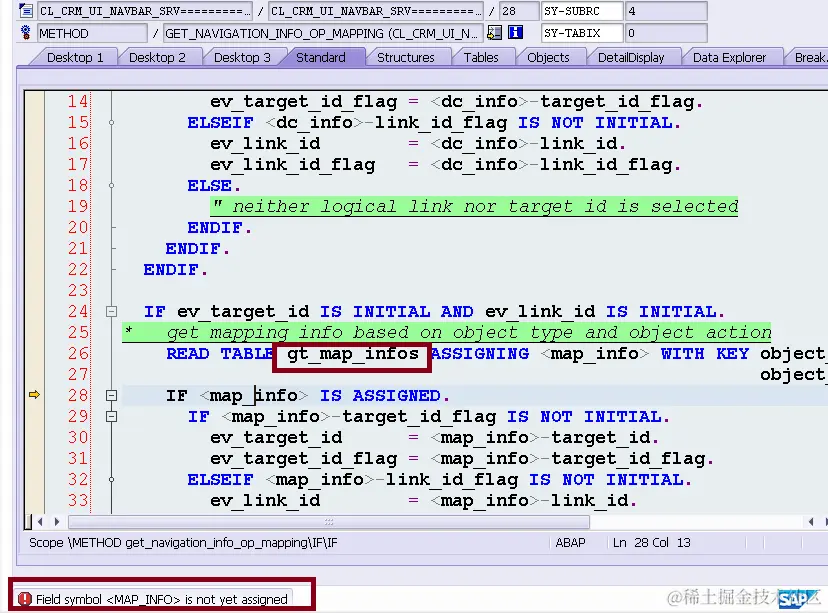Viewport: 828px width, 613px height.
Task: Click the navigate-to-source icon next to the method name
Action: pyautogui.click(x=494, y=33)
